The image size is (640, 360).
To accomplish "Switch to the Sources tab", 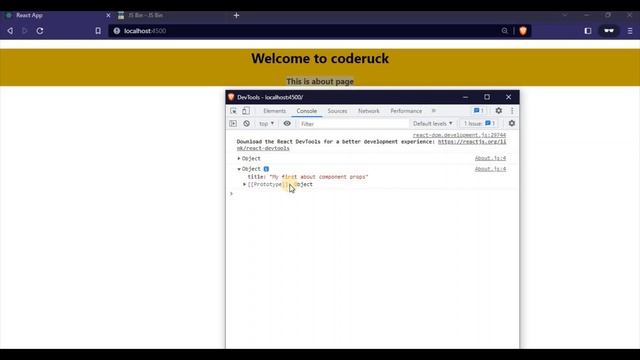I will 337,111.
